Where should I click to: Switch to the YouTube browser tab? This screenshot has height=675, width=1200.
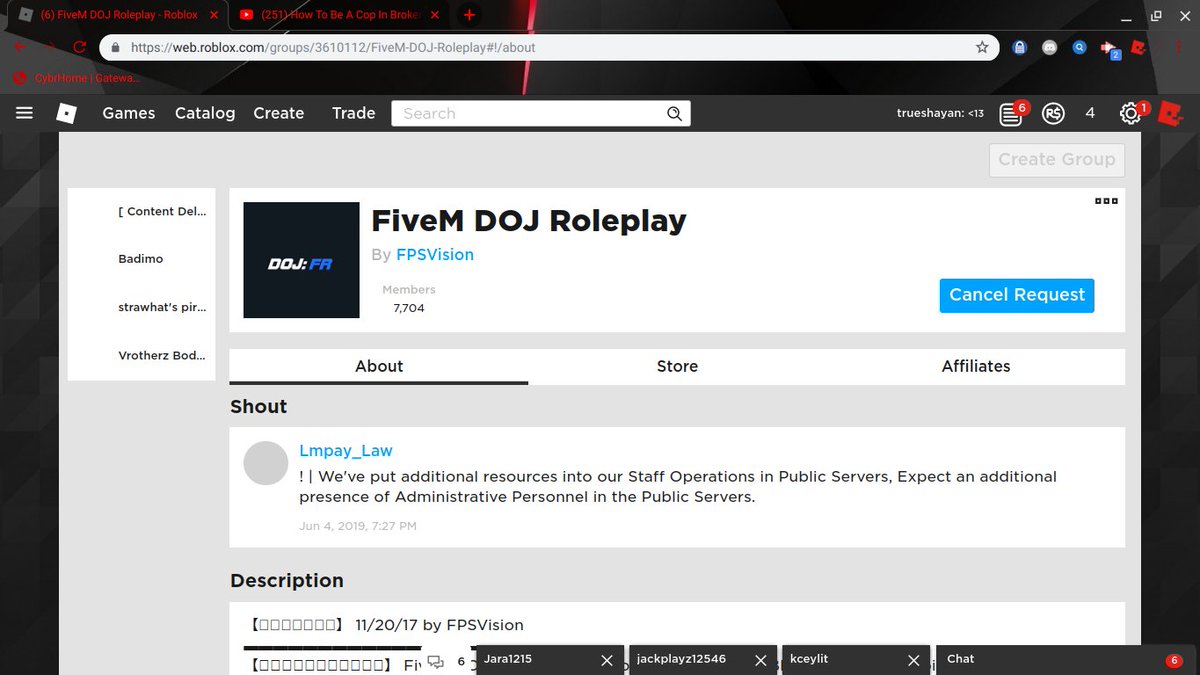pos(340,15)
